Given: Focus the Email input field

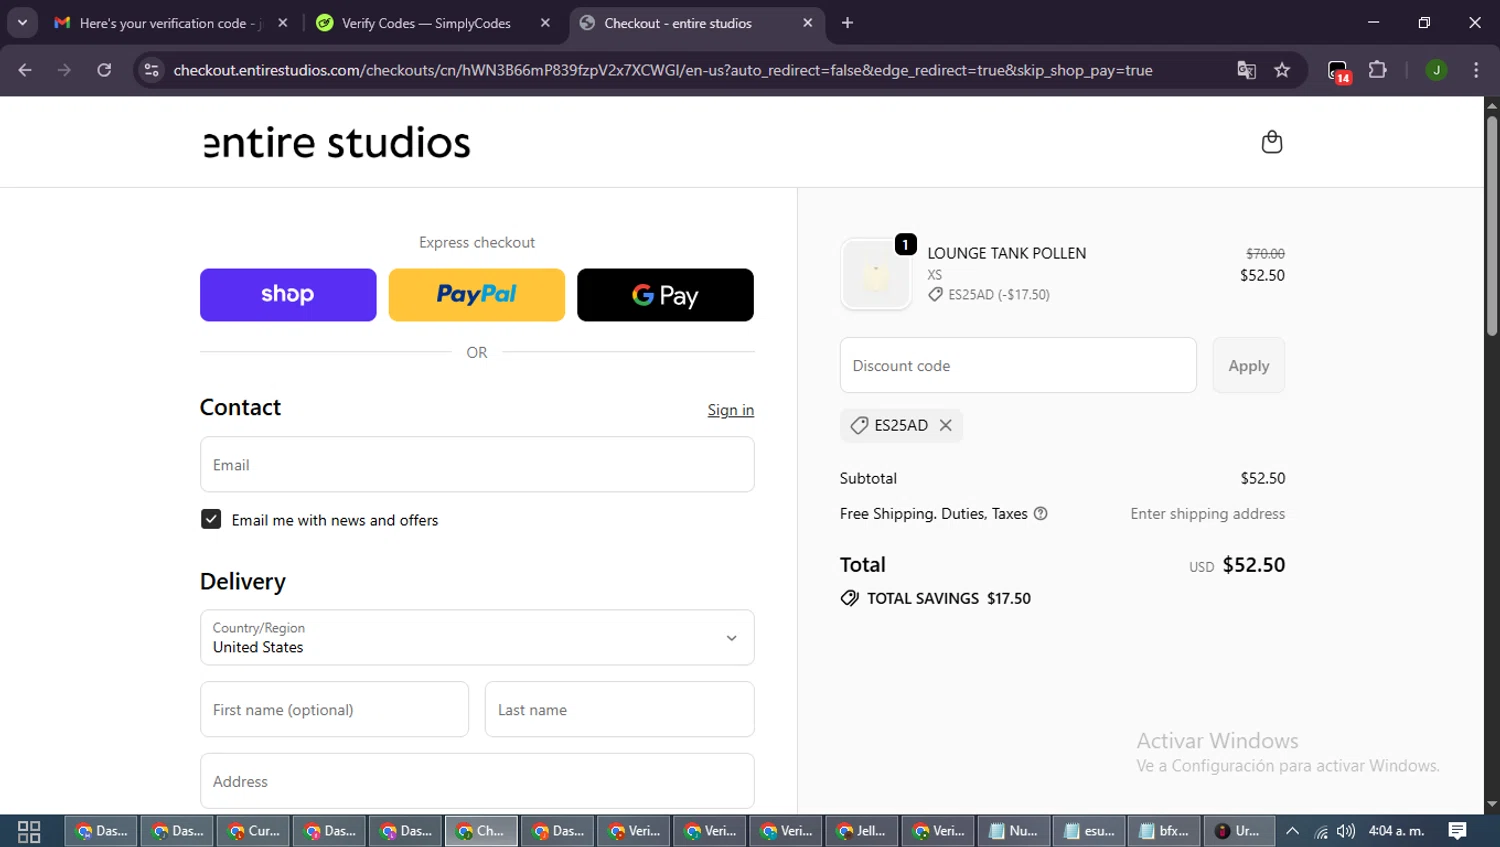Looking at the screenshot, I should click(x=477, y=464).
